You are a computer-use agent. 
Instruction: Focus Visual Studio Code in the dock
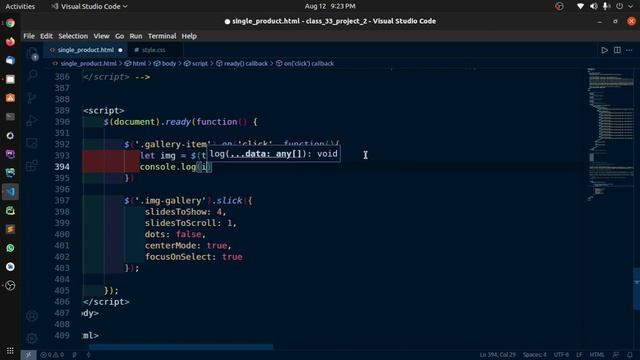coord(10,192)
